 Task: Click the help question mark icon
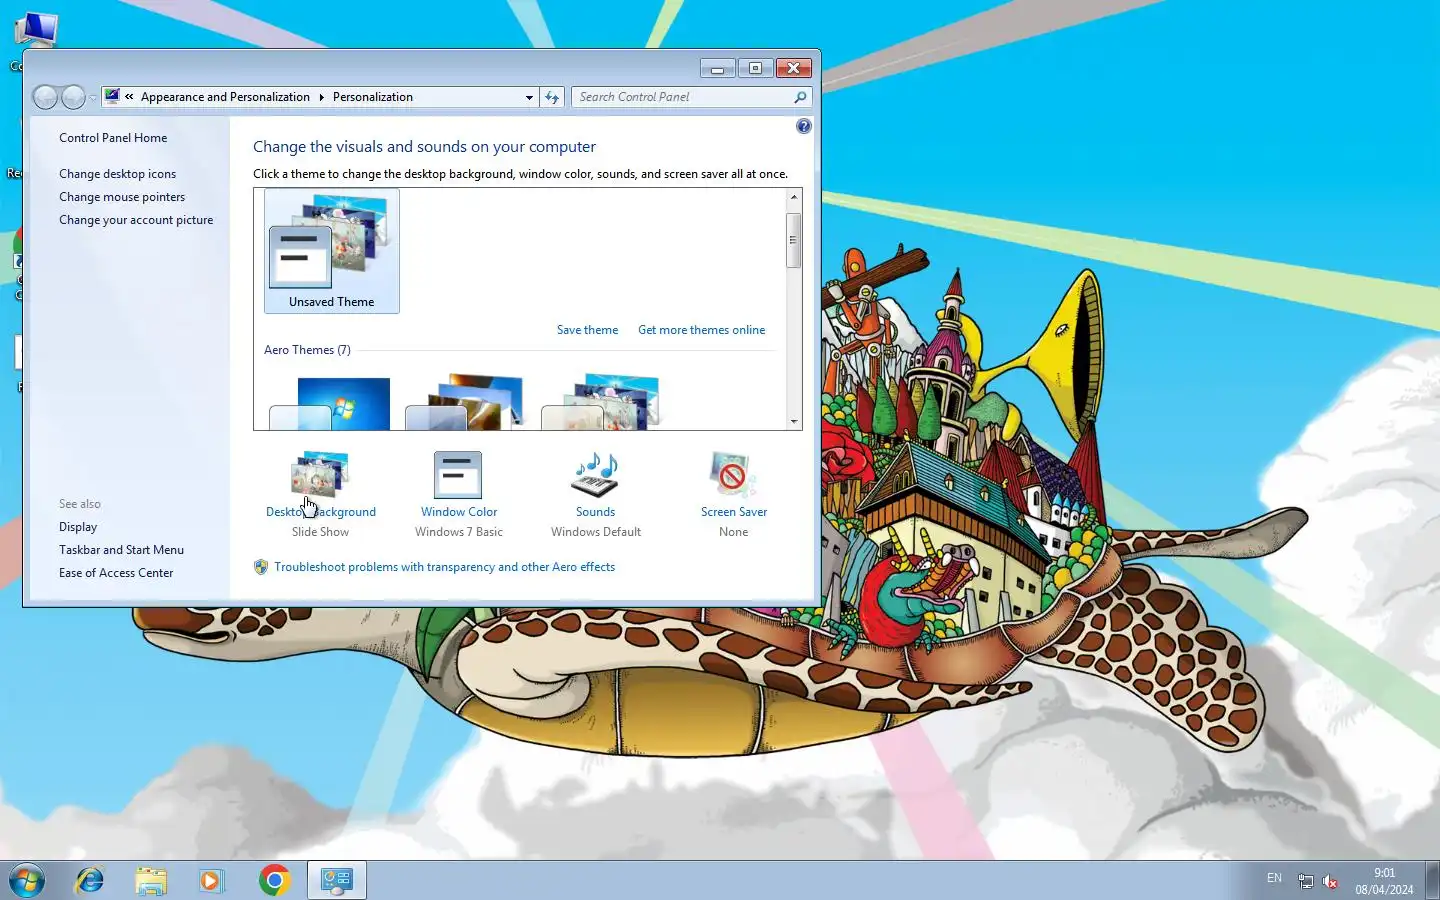tap(803, 126)
